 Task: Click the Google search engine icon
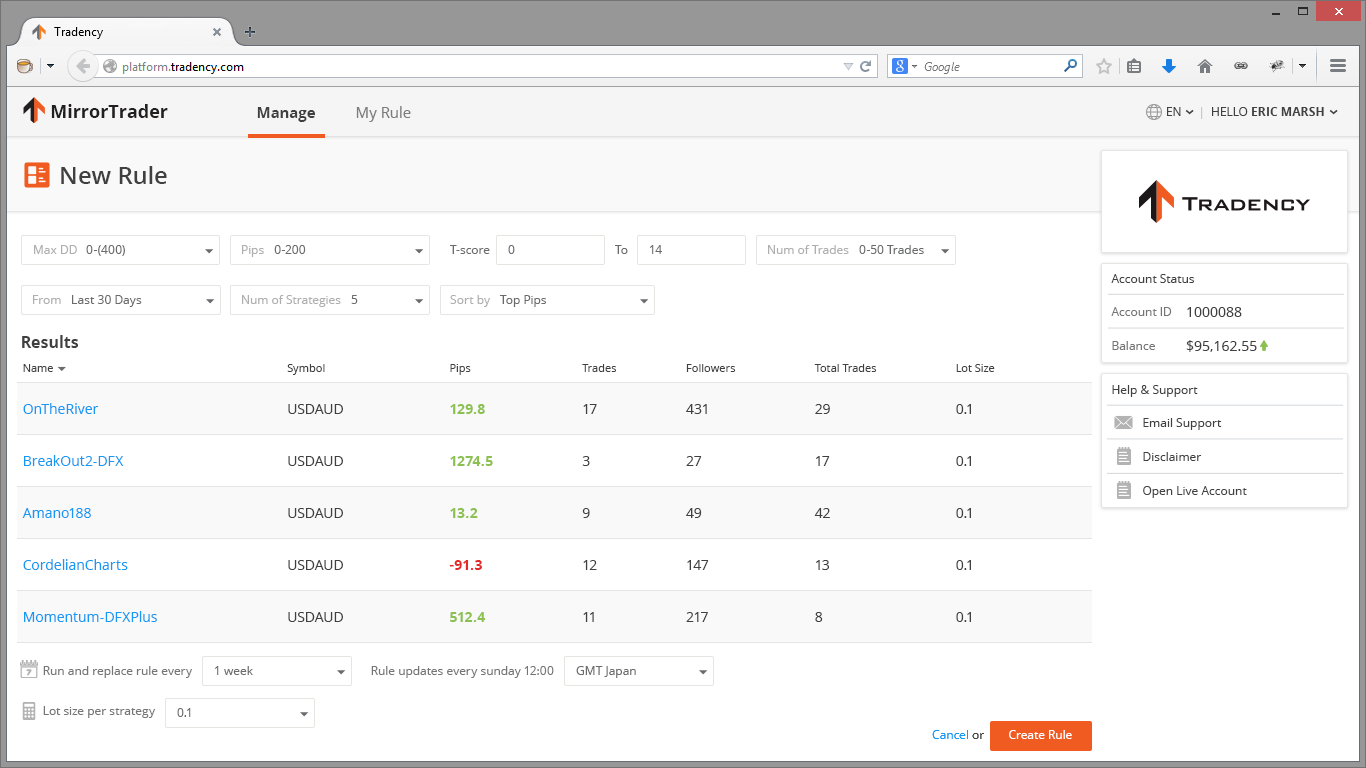coord(900,66)
